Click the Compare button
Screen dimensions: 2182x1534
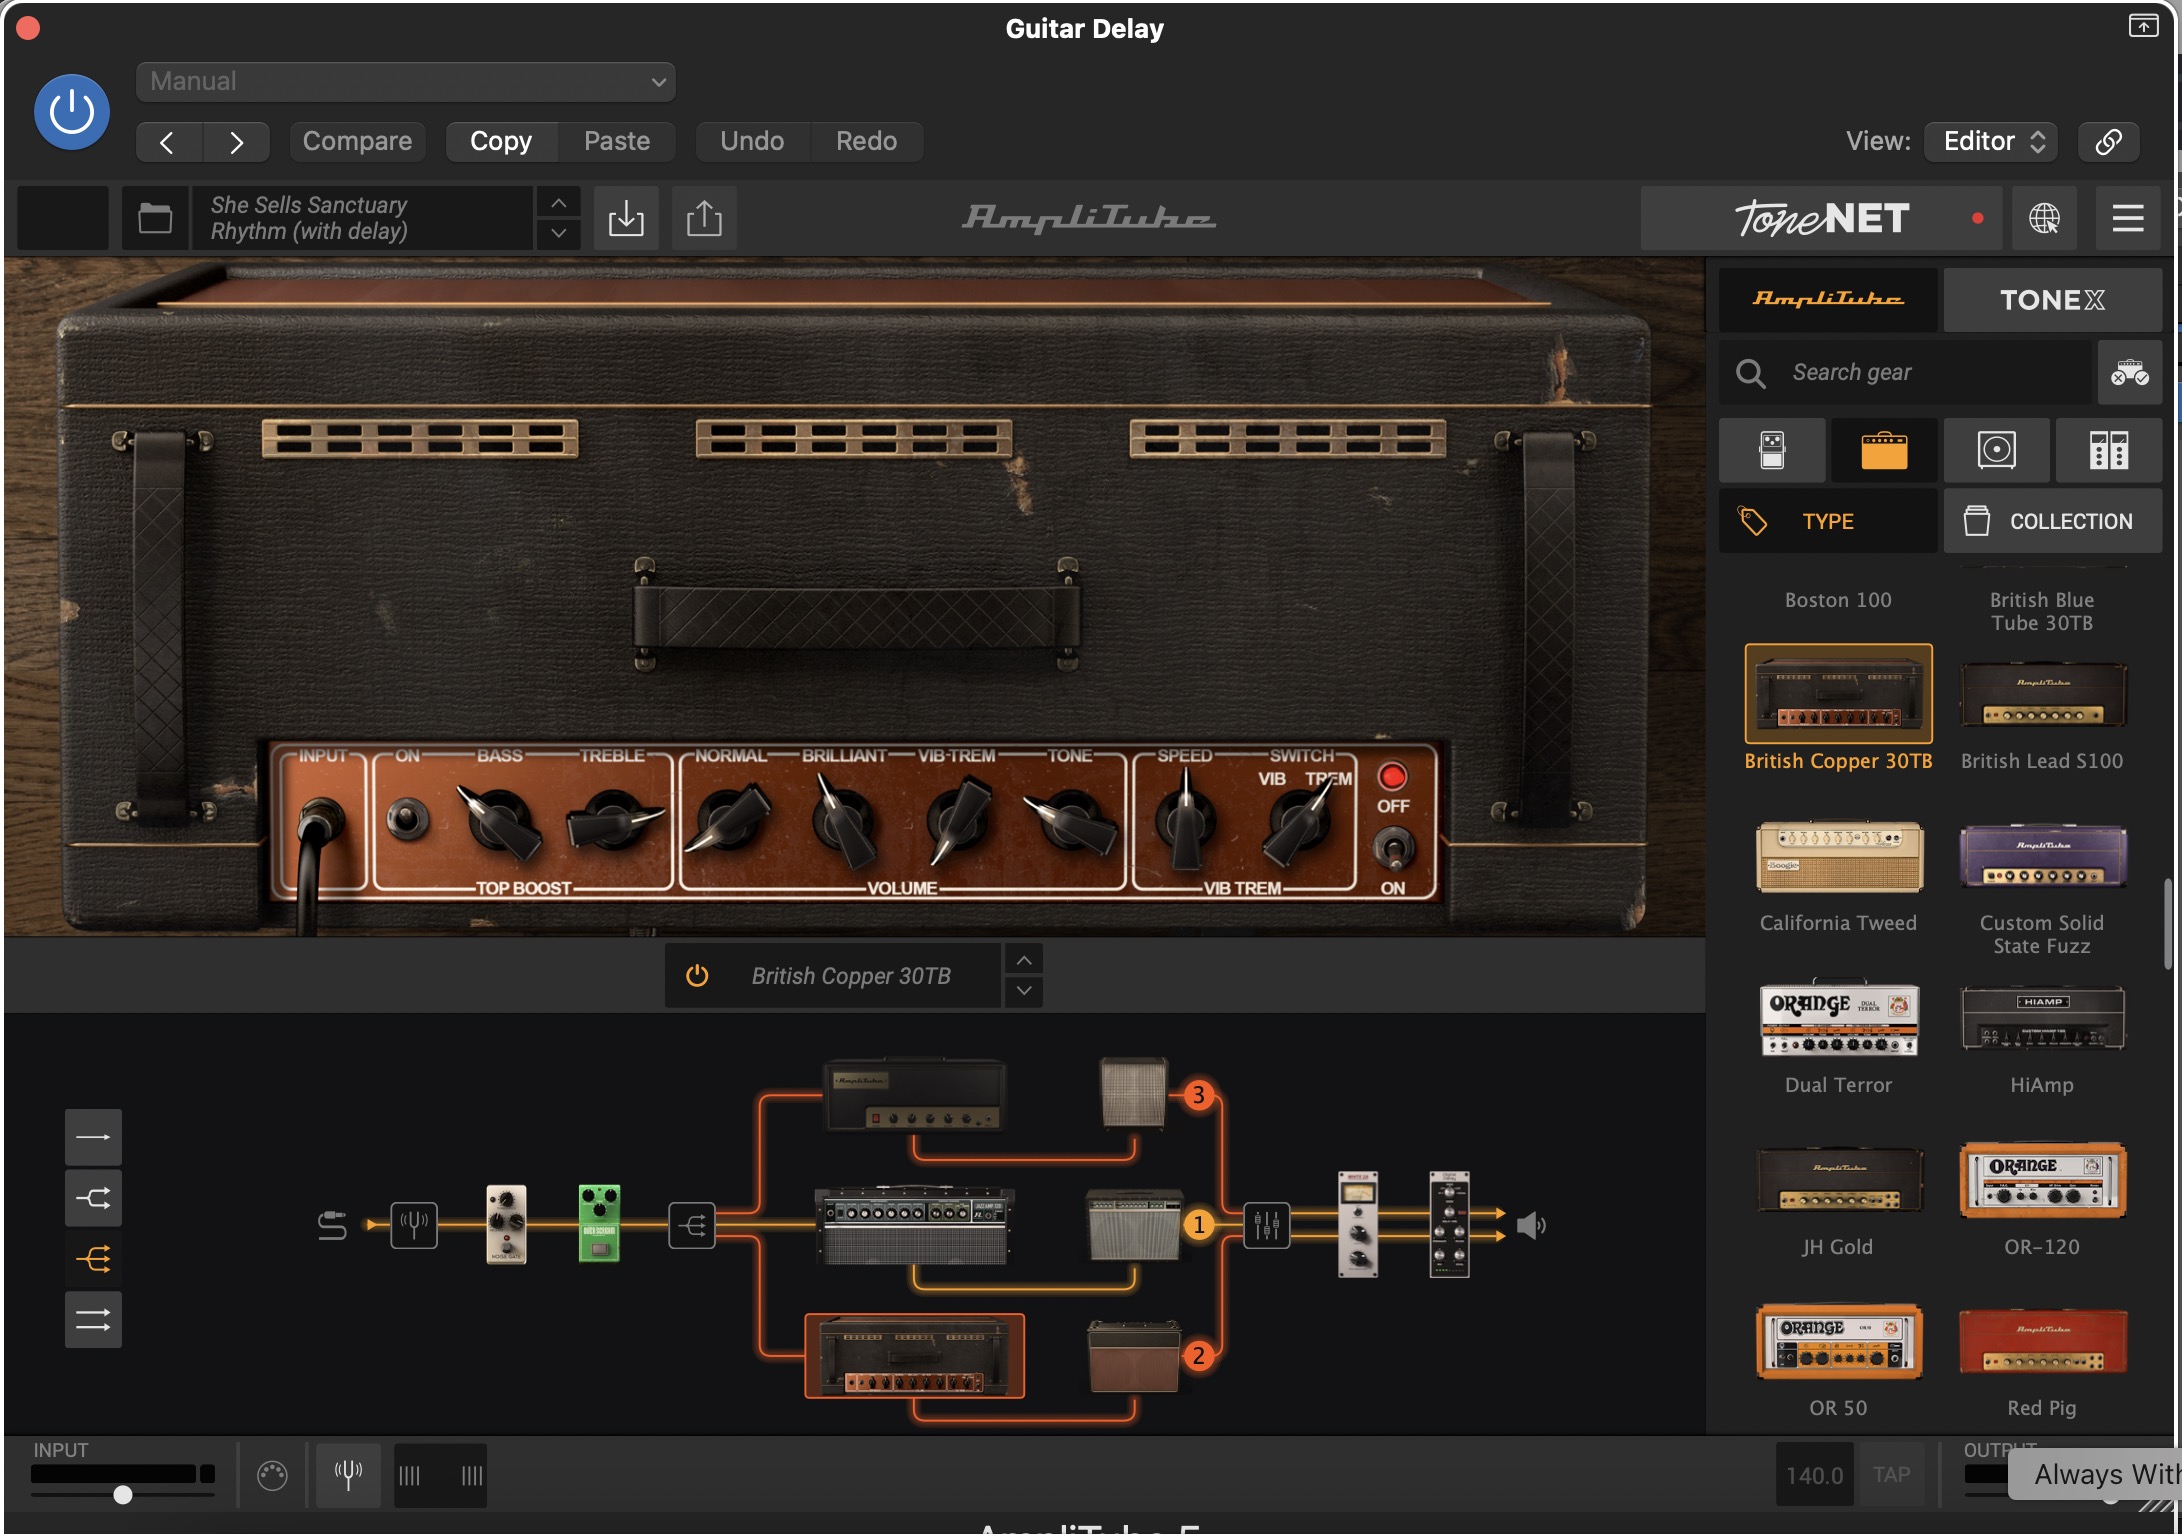(357, 141)
